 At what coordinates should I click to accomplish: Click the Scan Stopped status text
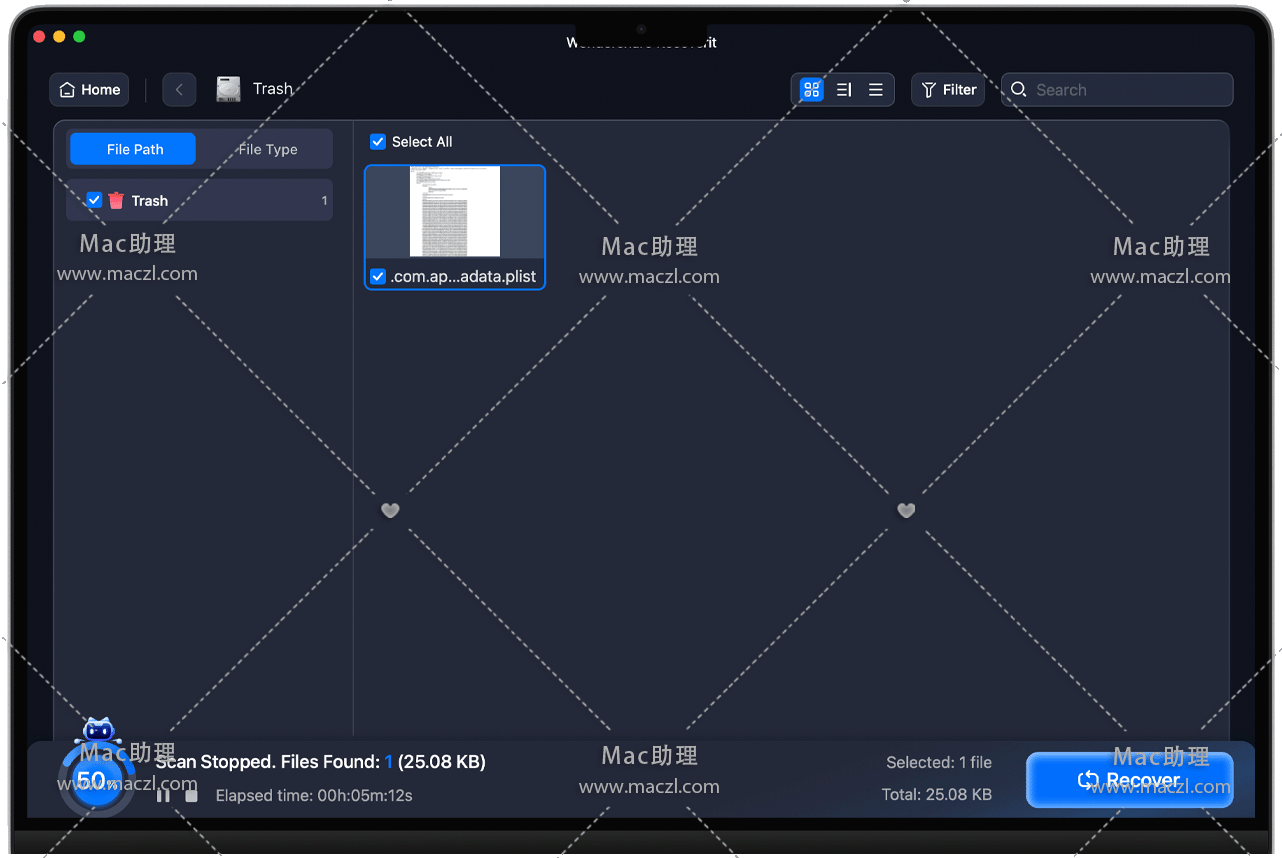(320, 762)
